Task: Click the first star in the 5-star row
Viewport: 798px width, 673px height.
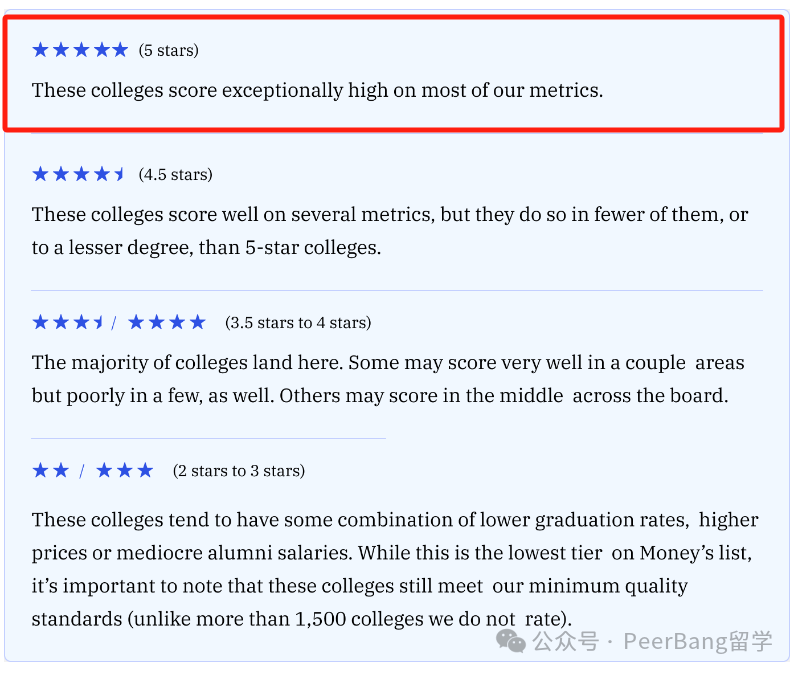Action: tap(40, 50)
